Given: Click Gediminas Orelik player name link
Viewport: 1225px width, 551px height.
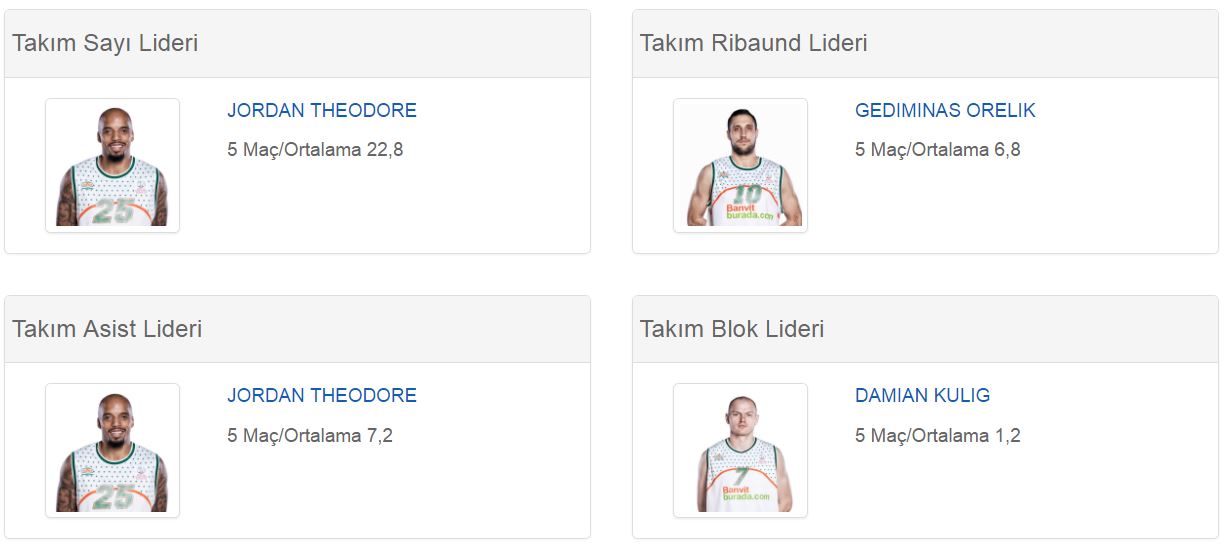Looking at the screenshot, I should pos(945,111).
